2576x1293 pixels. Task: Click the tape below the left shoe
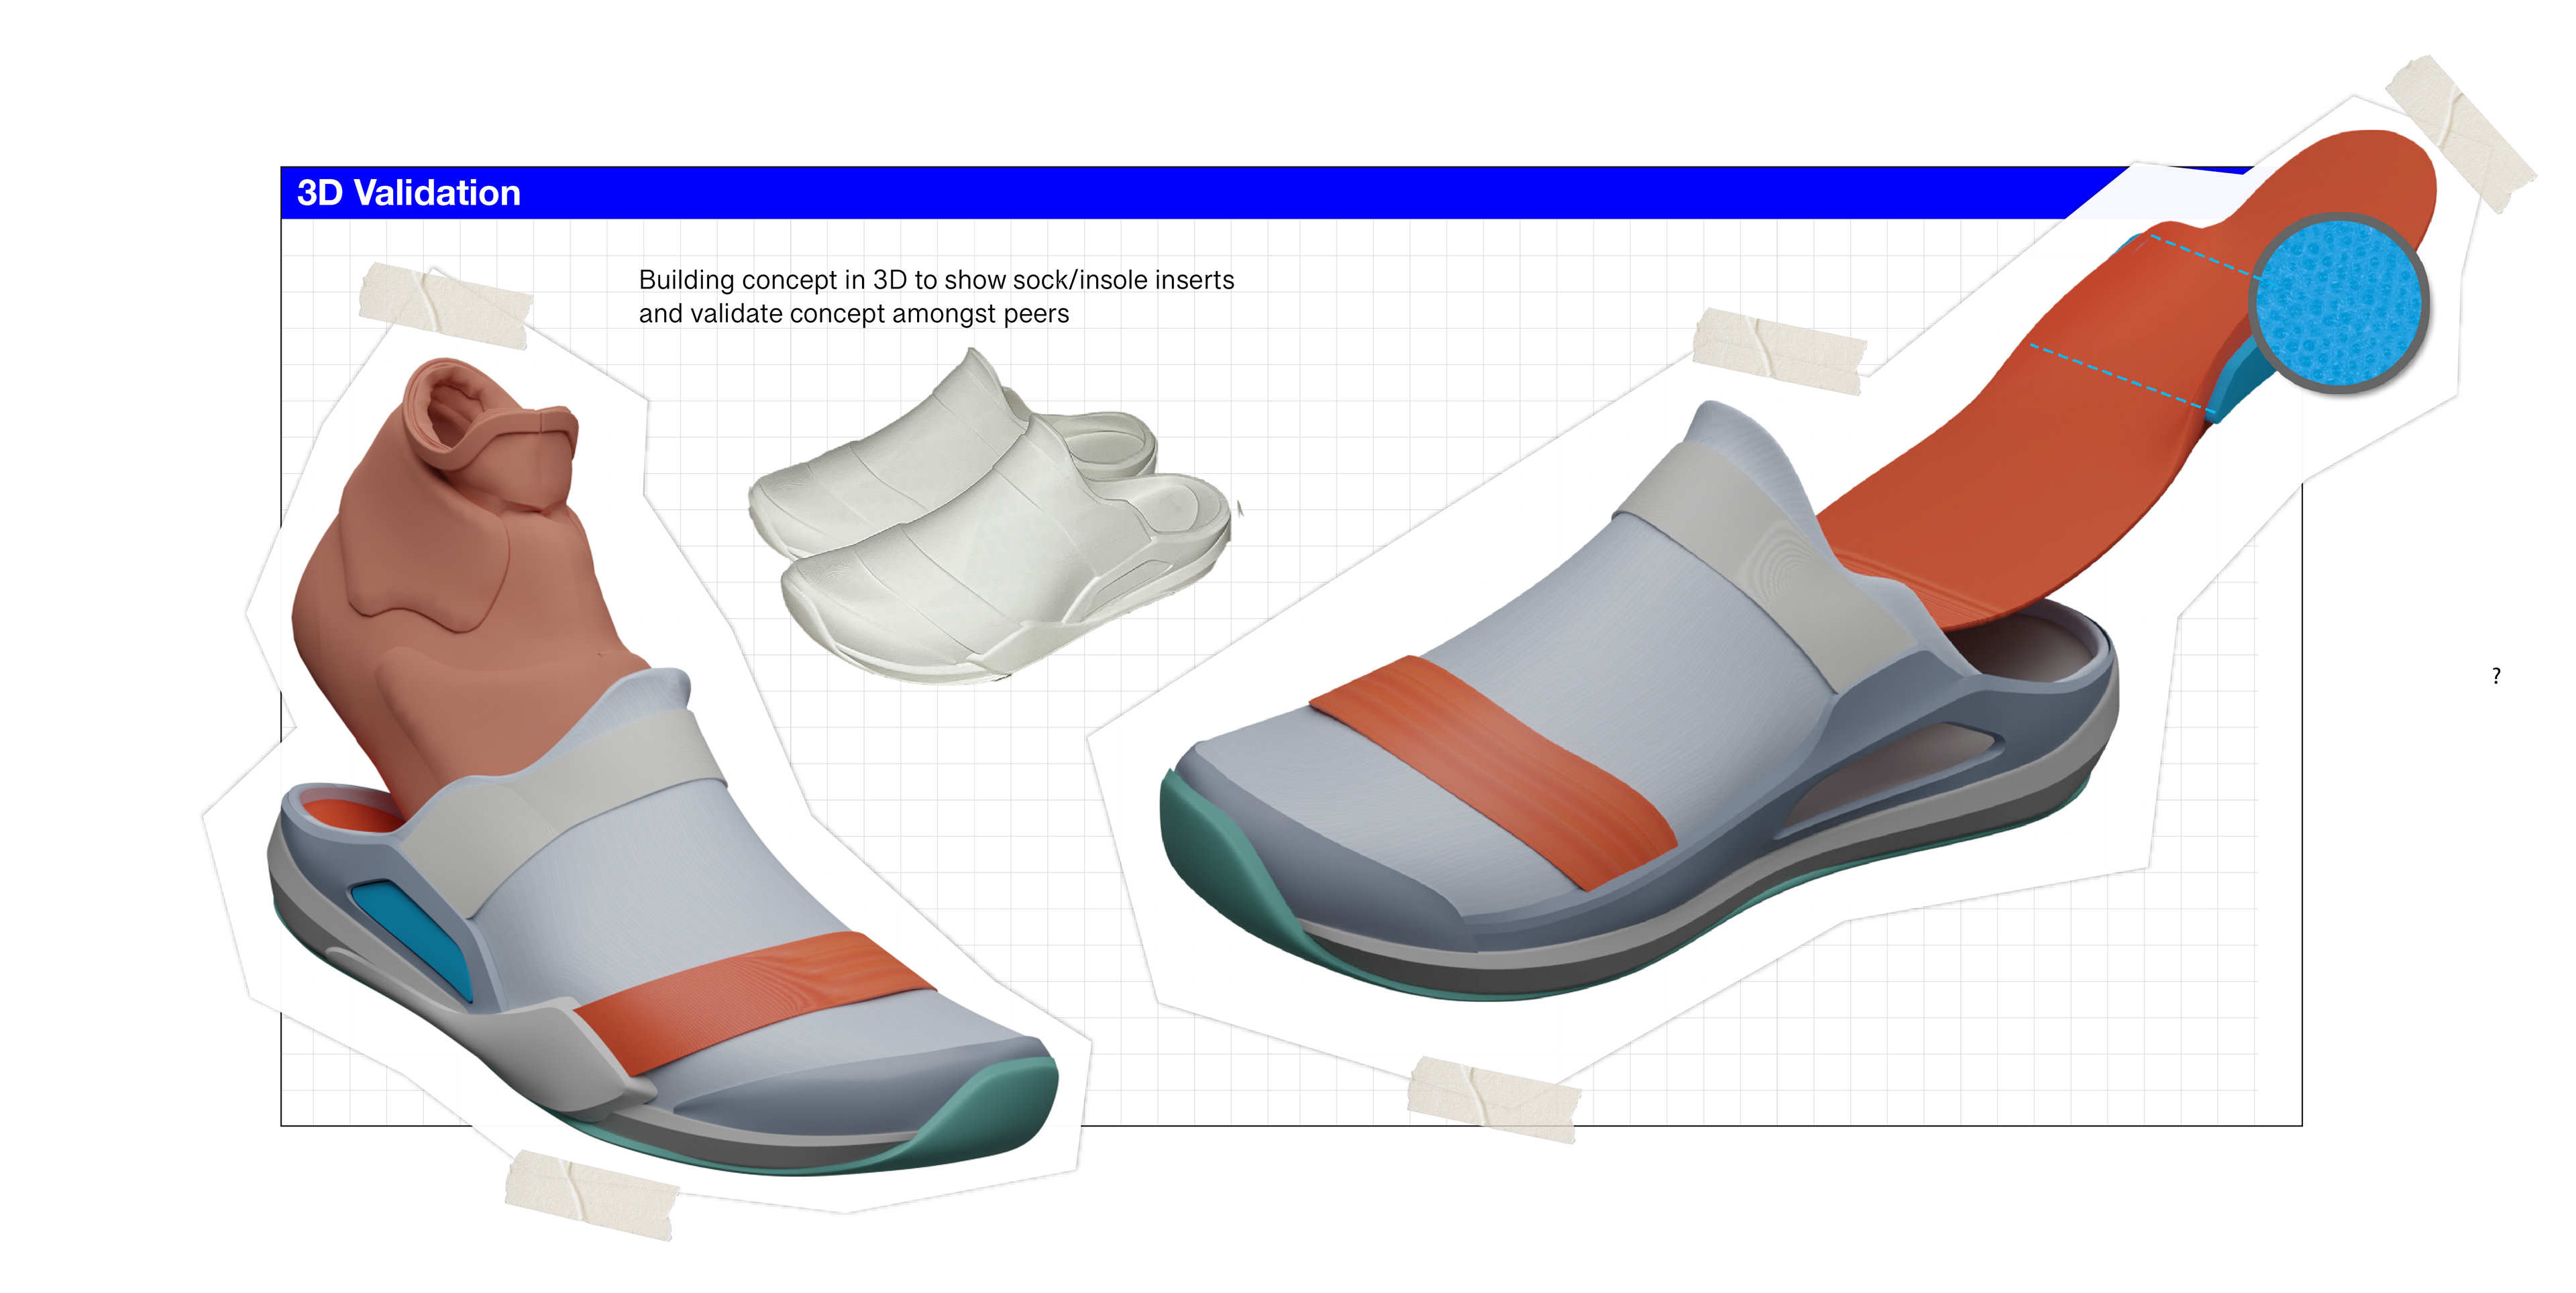pos(590,1195)
